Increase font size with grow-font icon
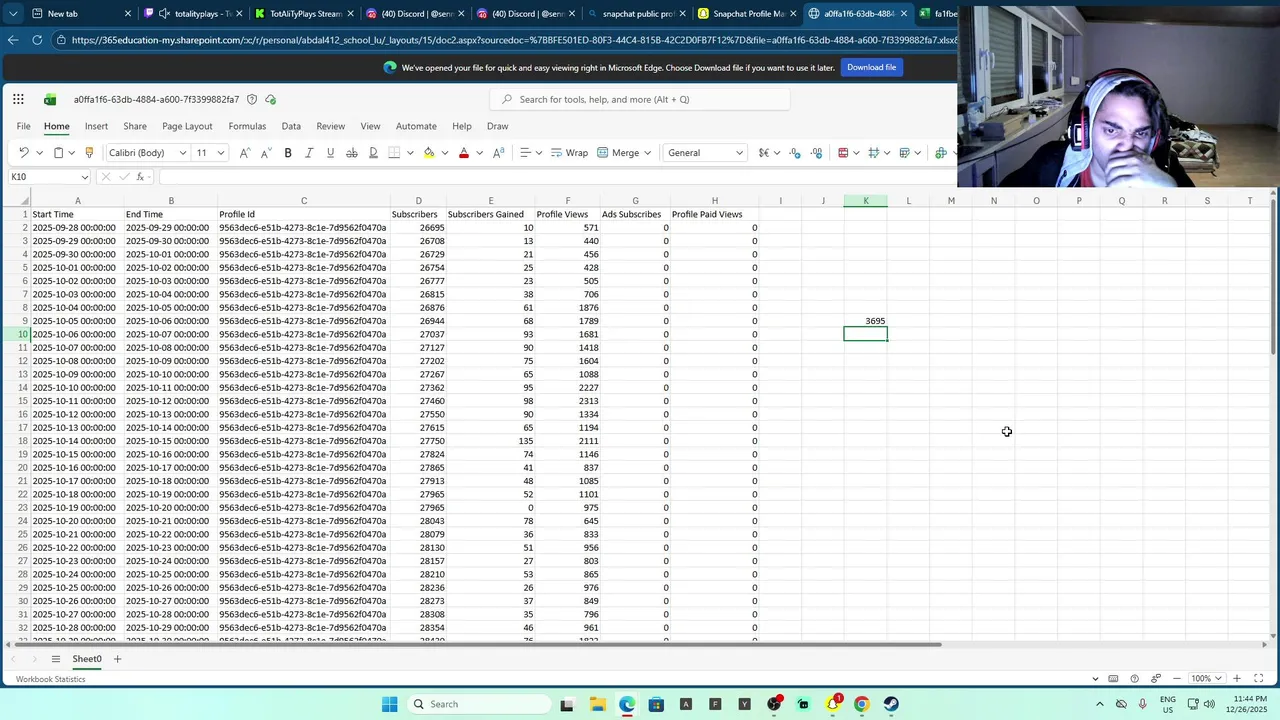 click(x=243, y=153)
